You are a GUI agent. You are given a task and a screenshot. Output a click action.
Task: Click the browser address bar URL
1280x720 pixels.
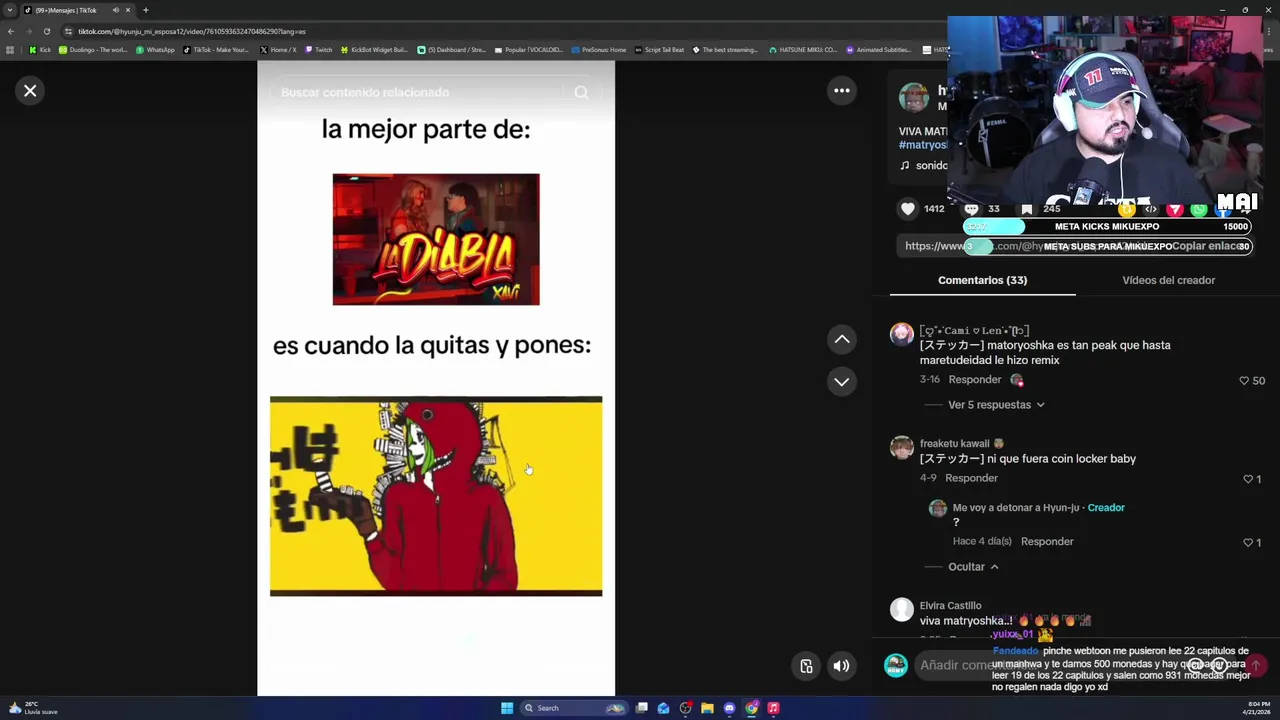pos(192,31)
